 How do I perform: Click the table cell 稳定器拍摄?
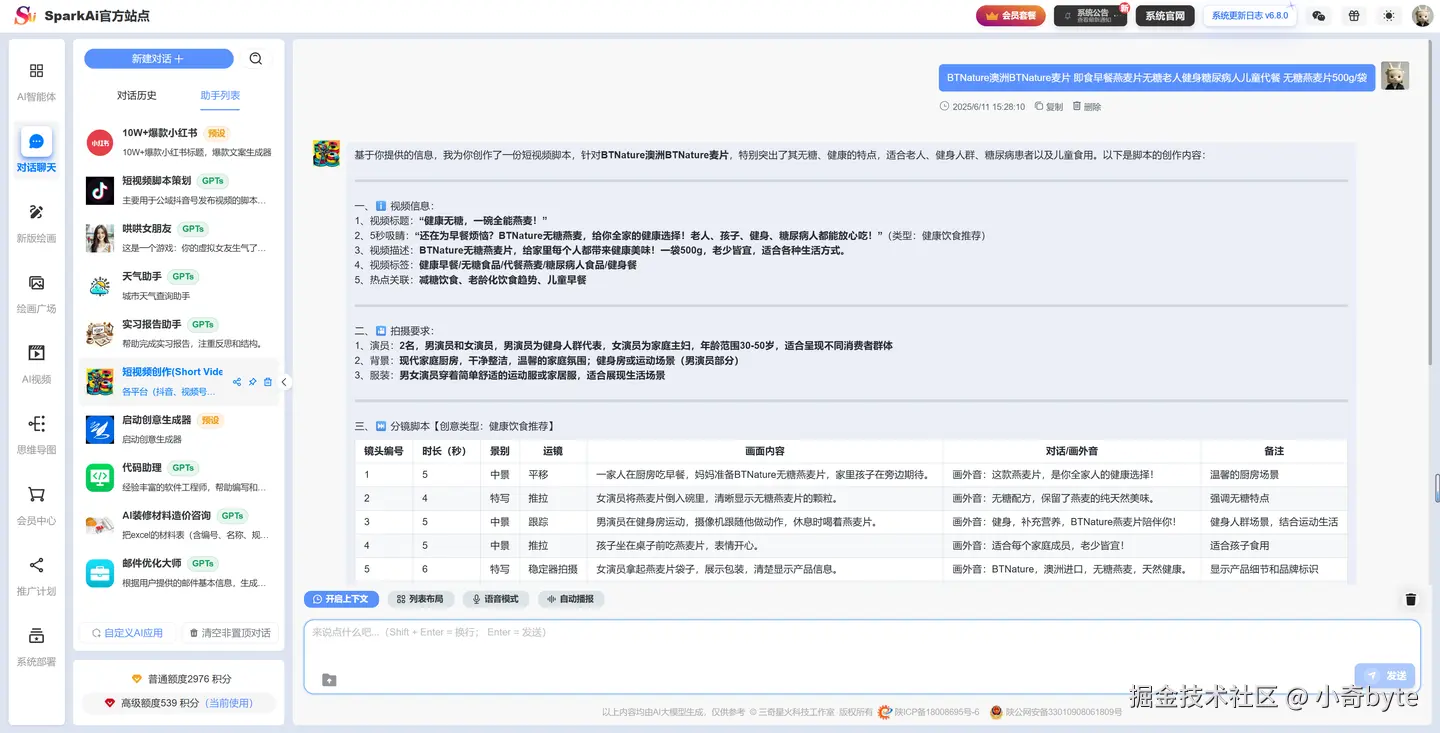553,569
